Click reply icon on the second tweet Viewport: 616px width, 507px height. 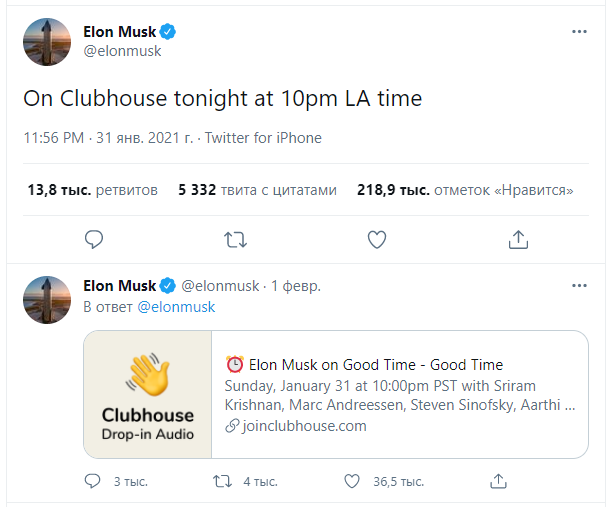click(x=94, y=481)
